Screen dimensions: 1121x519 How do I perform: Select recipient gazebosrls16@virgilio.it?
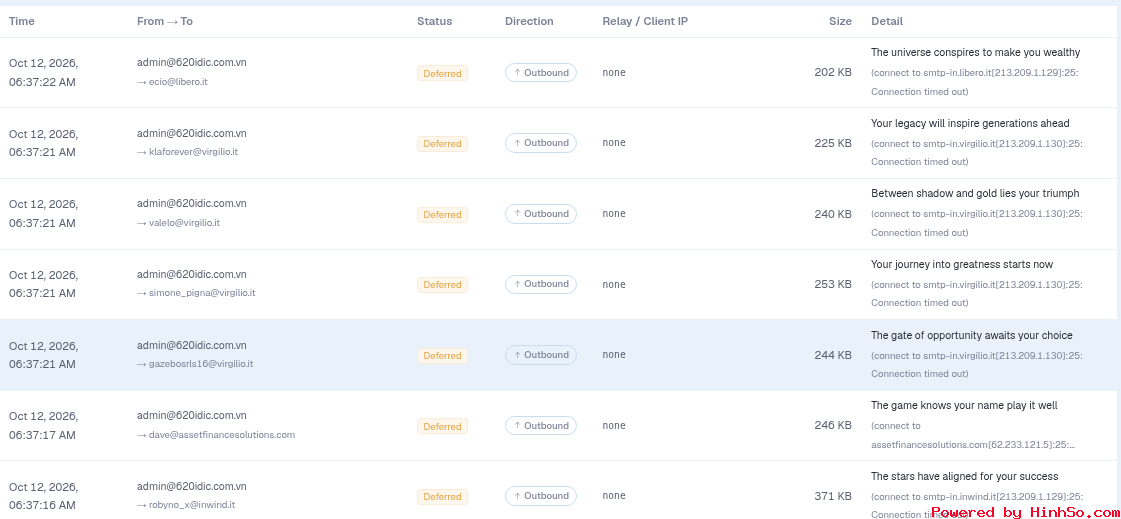(201, 363)
